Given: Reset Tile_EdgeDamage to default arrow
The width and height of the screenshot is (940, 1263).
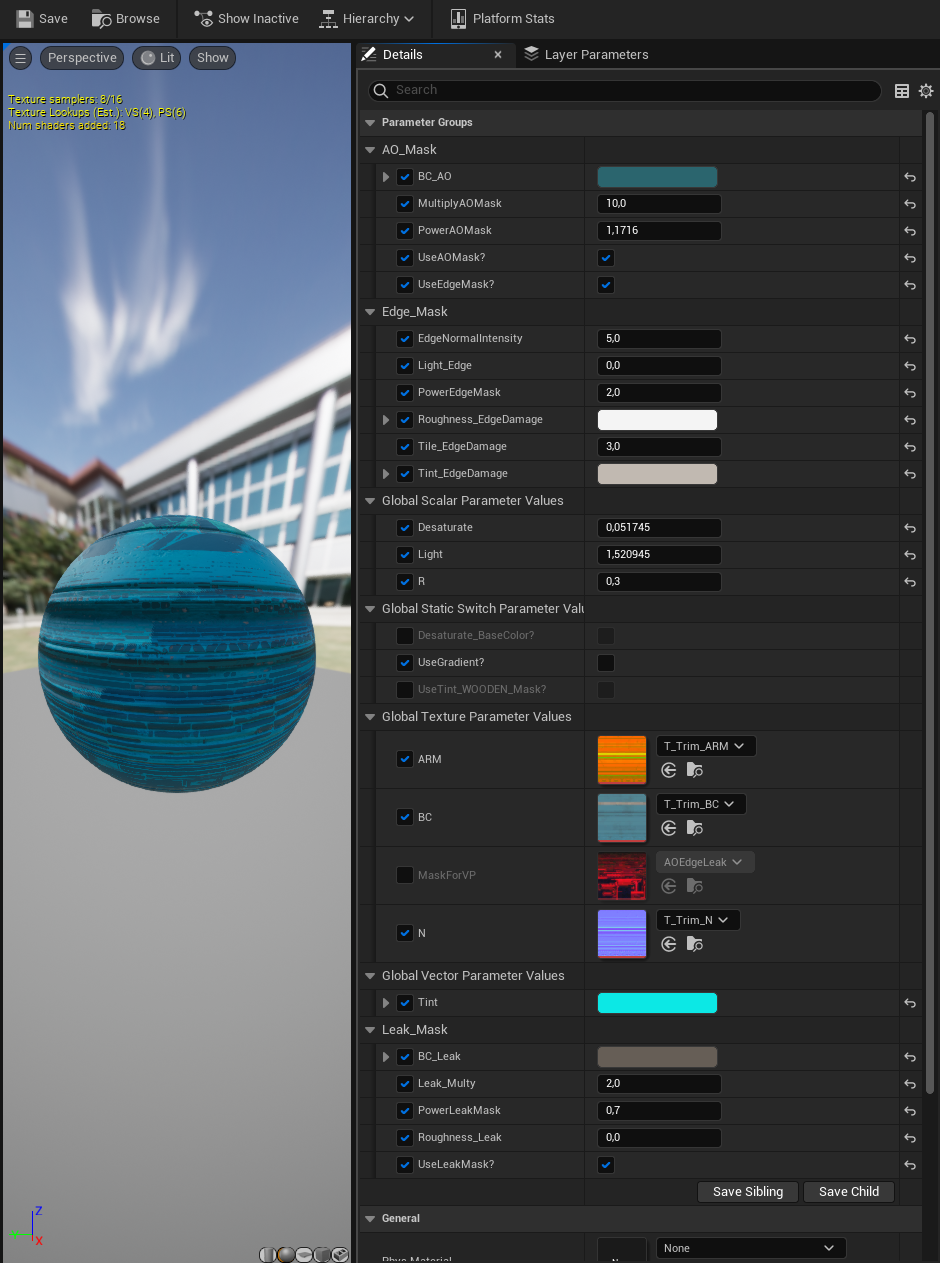Looking at the screenshot, I should pyautogui.click(x=910, y=447).
